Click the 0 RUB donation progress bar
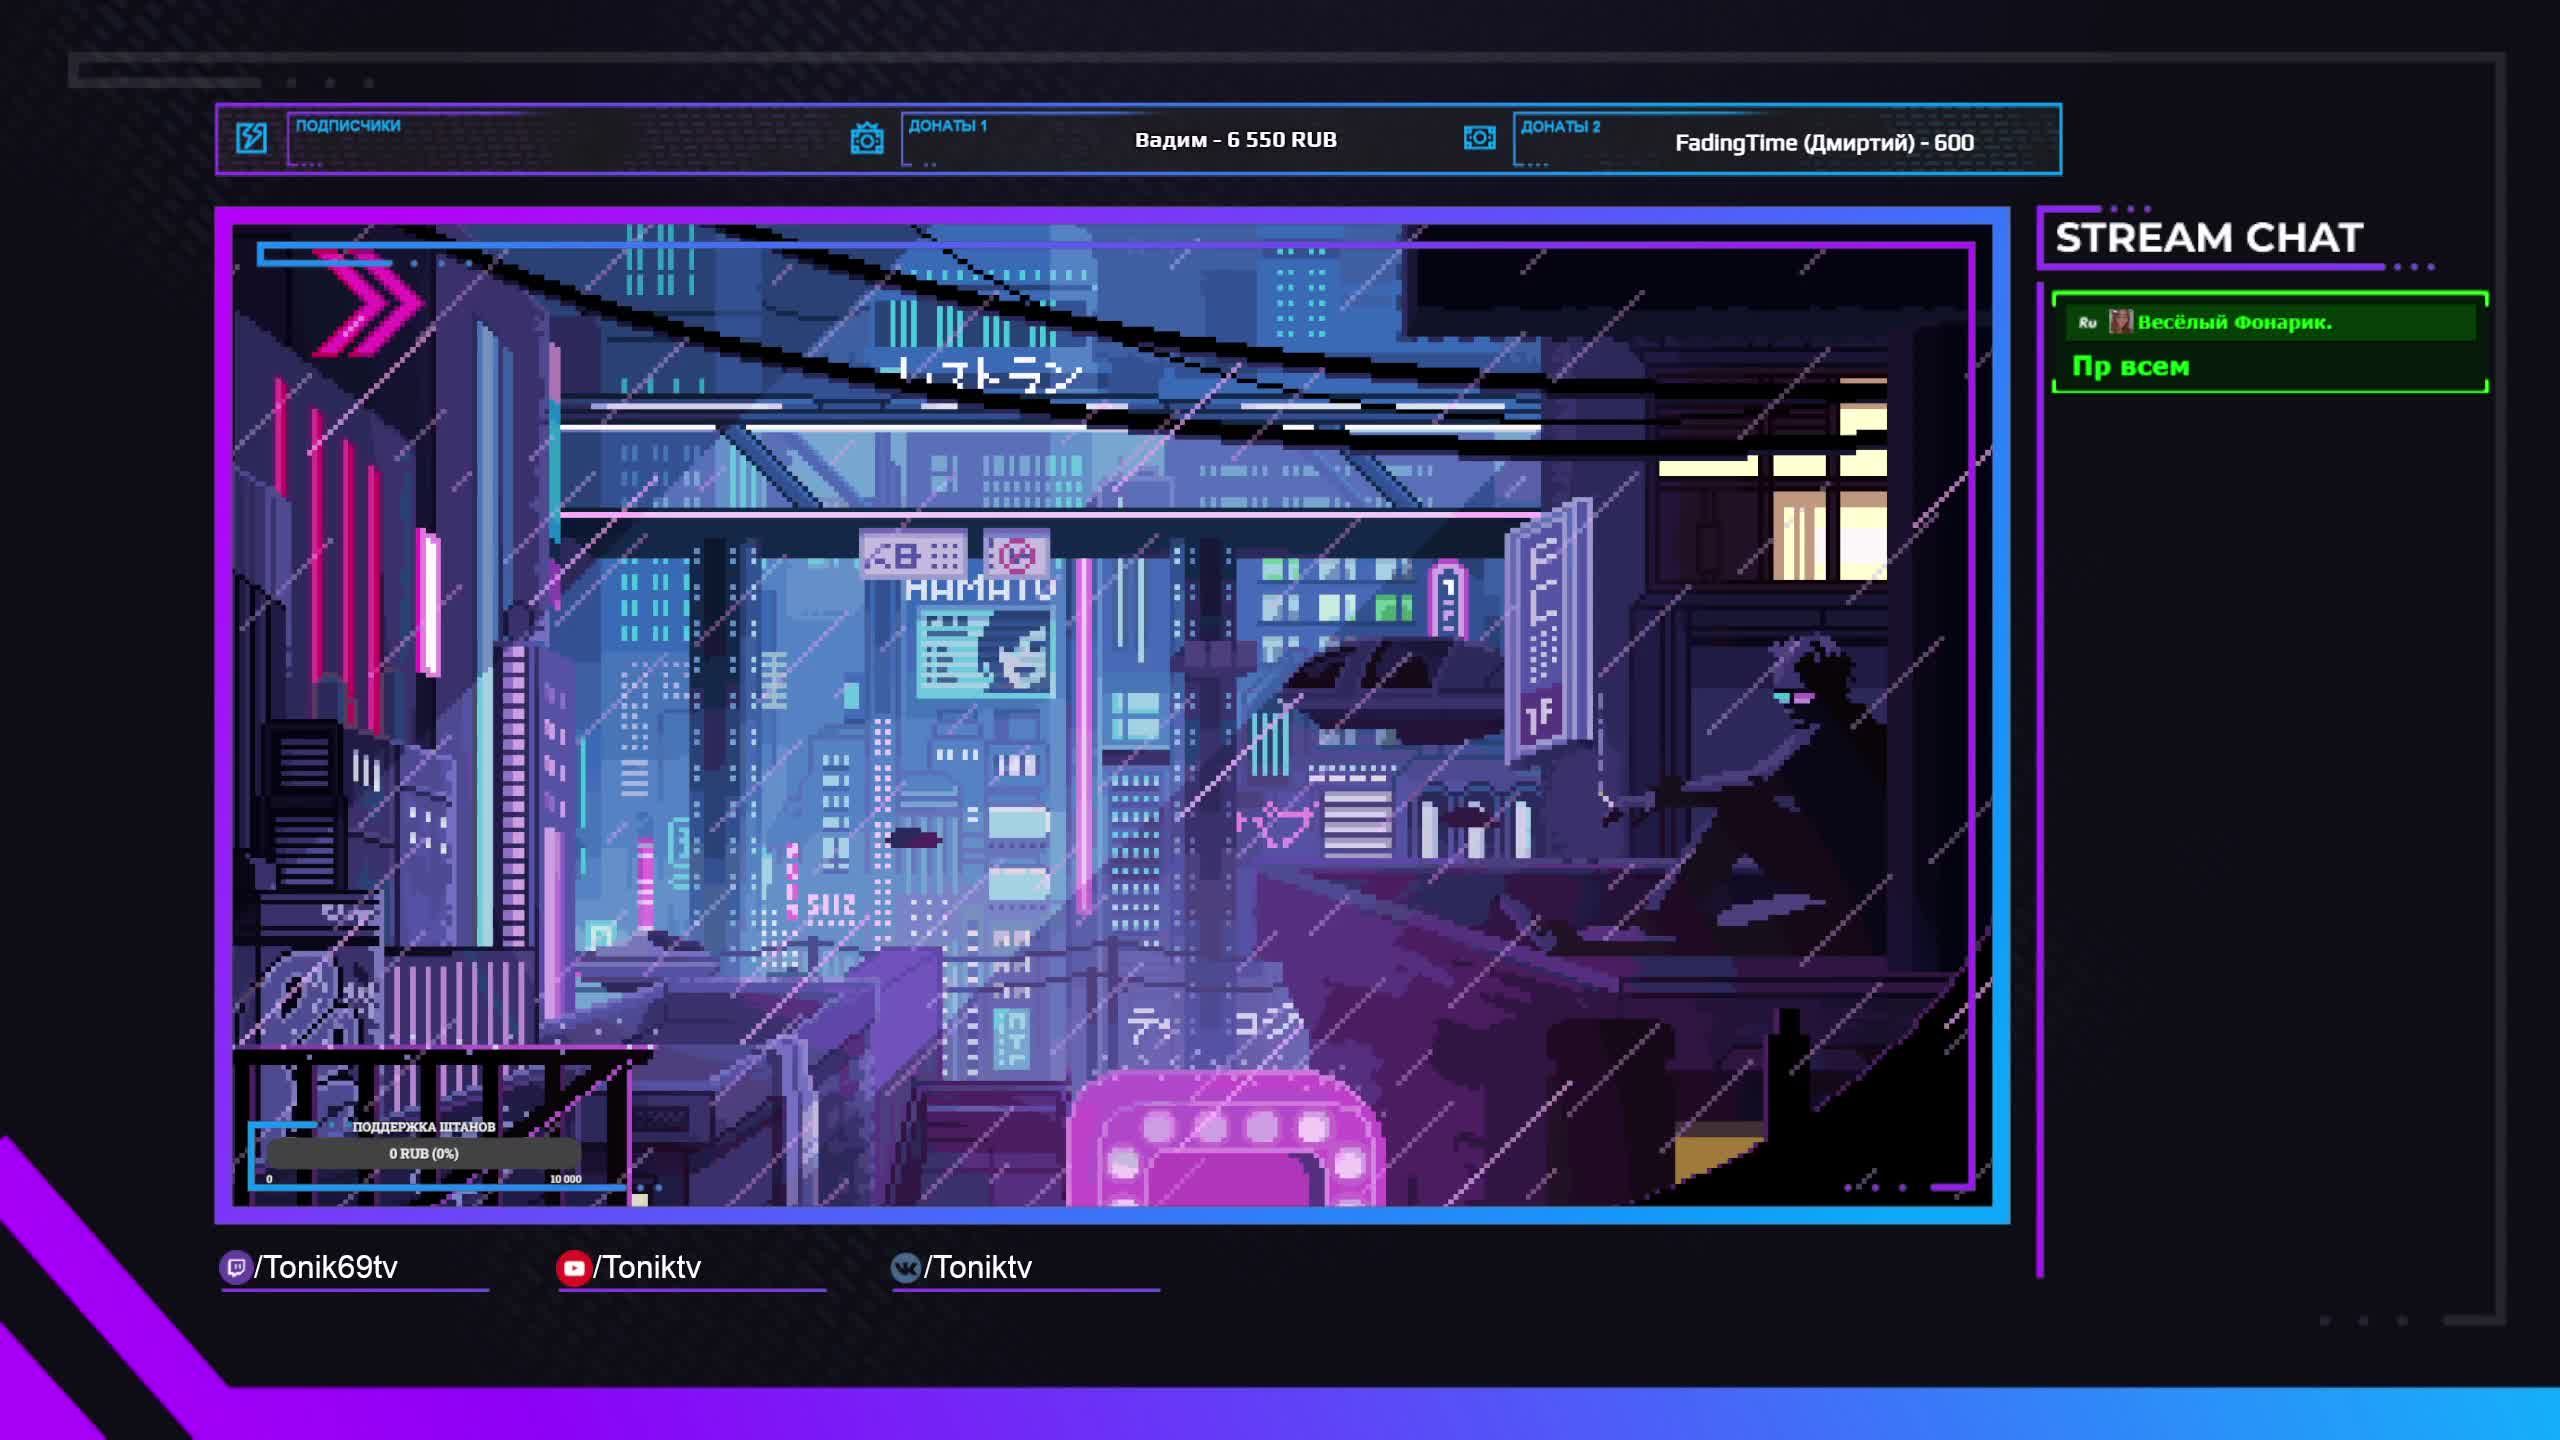Screen dimensions: 2560x1440 point(423,1153)
